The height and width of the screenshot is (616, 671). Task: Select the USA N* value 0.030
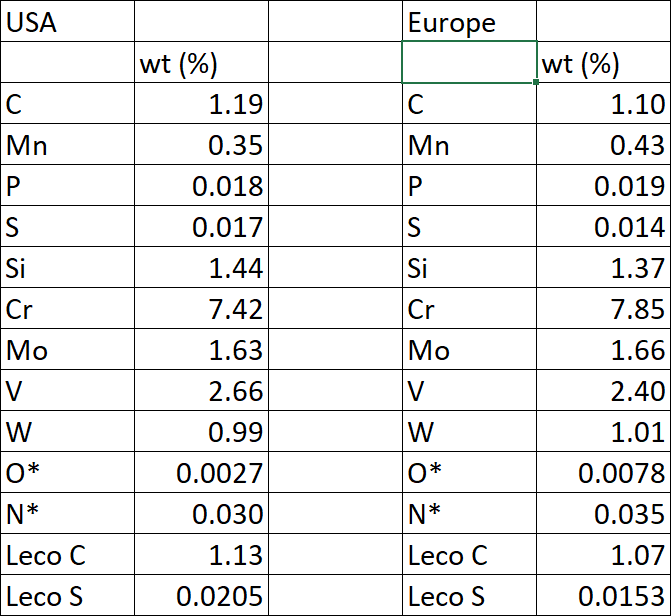pos(200,514)
